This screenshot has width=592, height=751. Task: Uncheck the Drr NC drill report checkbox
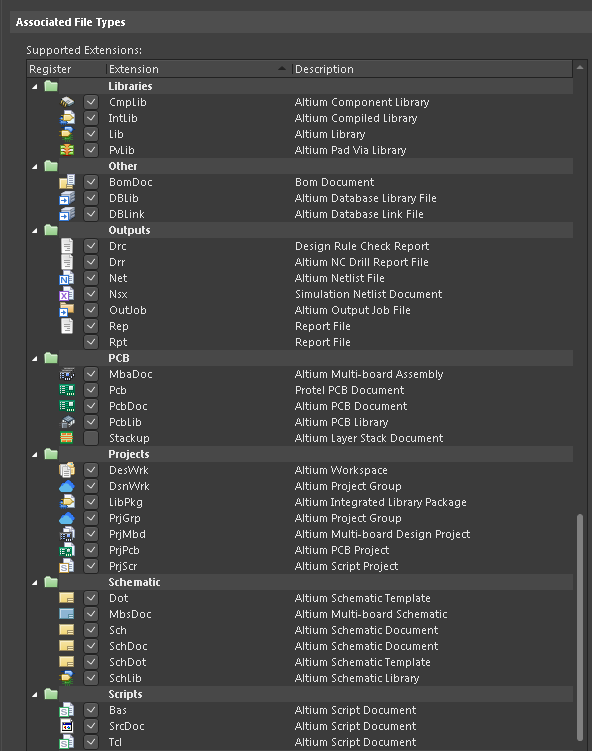click(91, 262)
